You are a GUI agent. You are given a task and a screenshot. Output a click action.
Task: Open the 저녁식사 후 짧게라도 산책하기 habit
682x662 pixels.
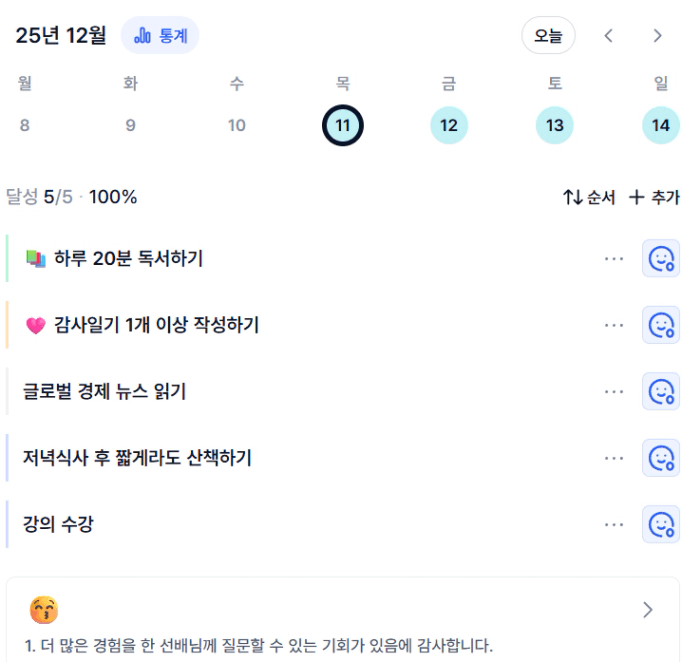(137, 458)
